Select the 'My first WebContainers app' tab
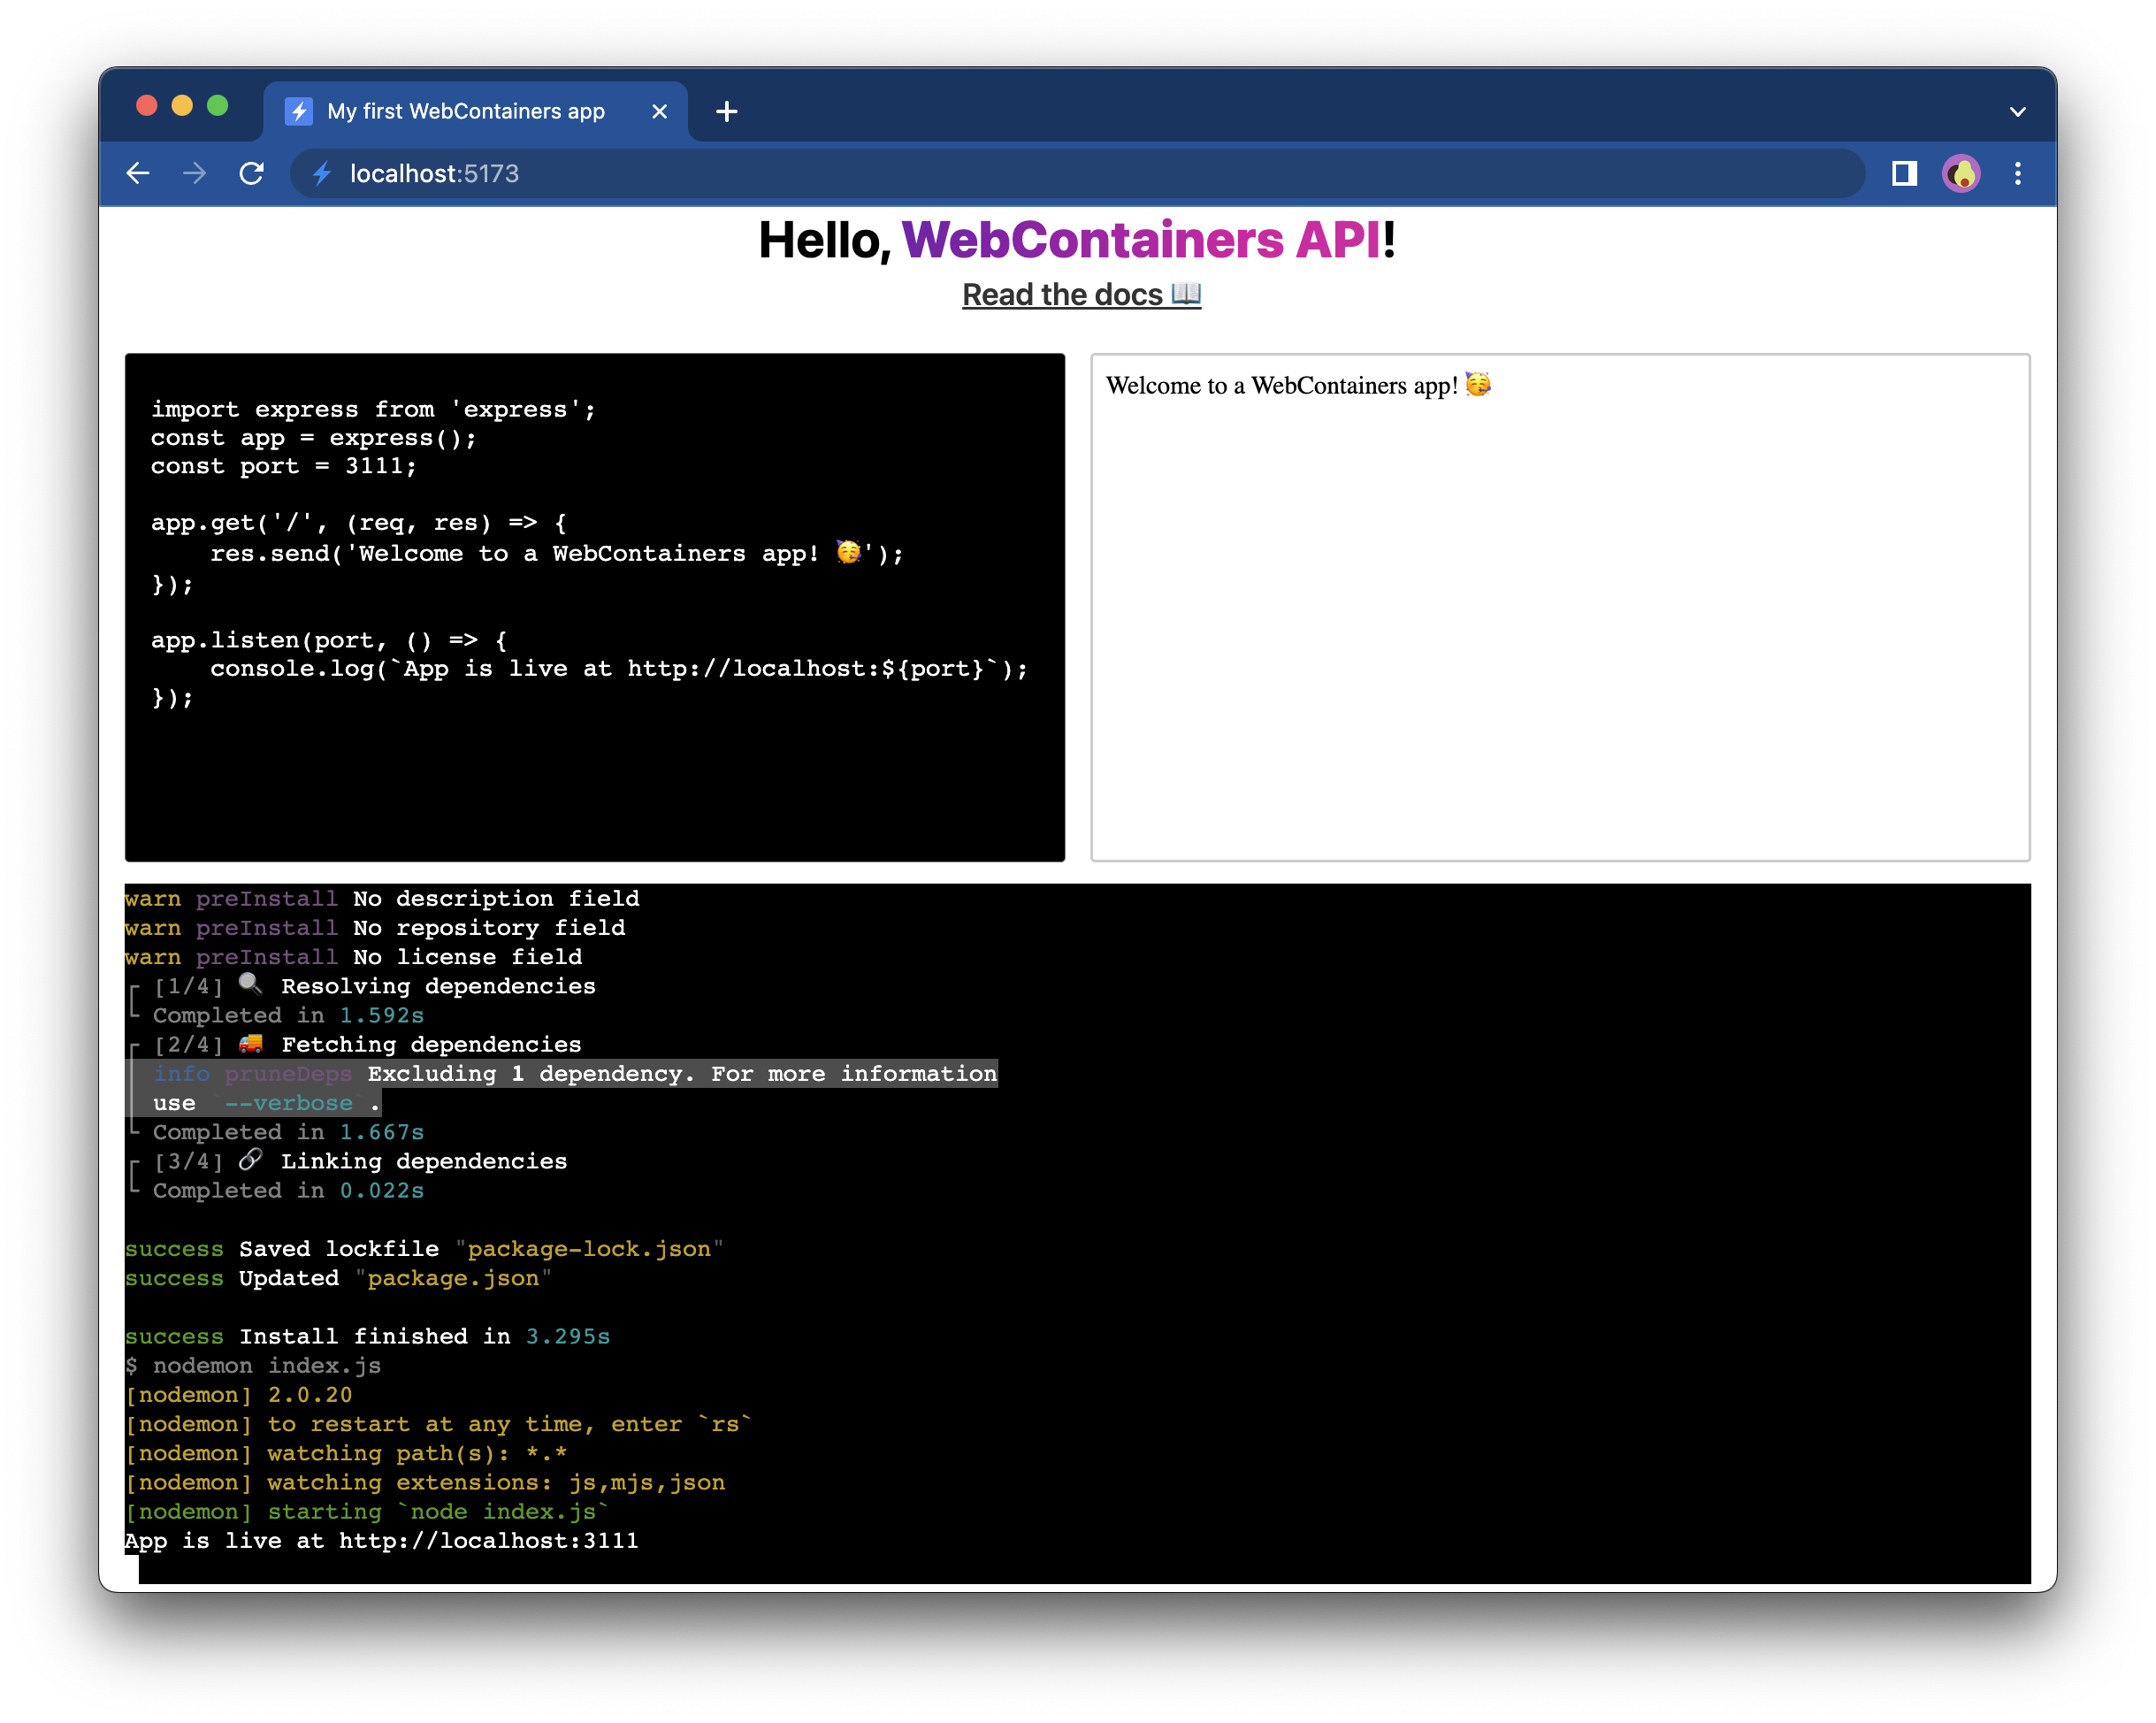This screenshot has height=1723, width=2156. pos(463,111)
